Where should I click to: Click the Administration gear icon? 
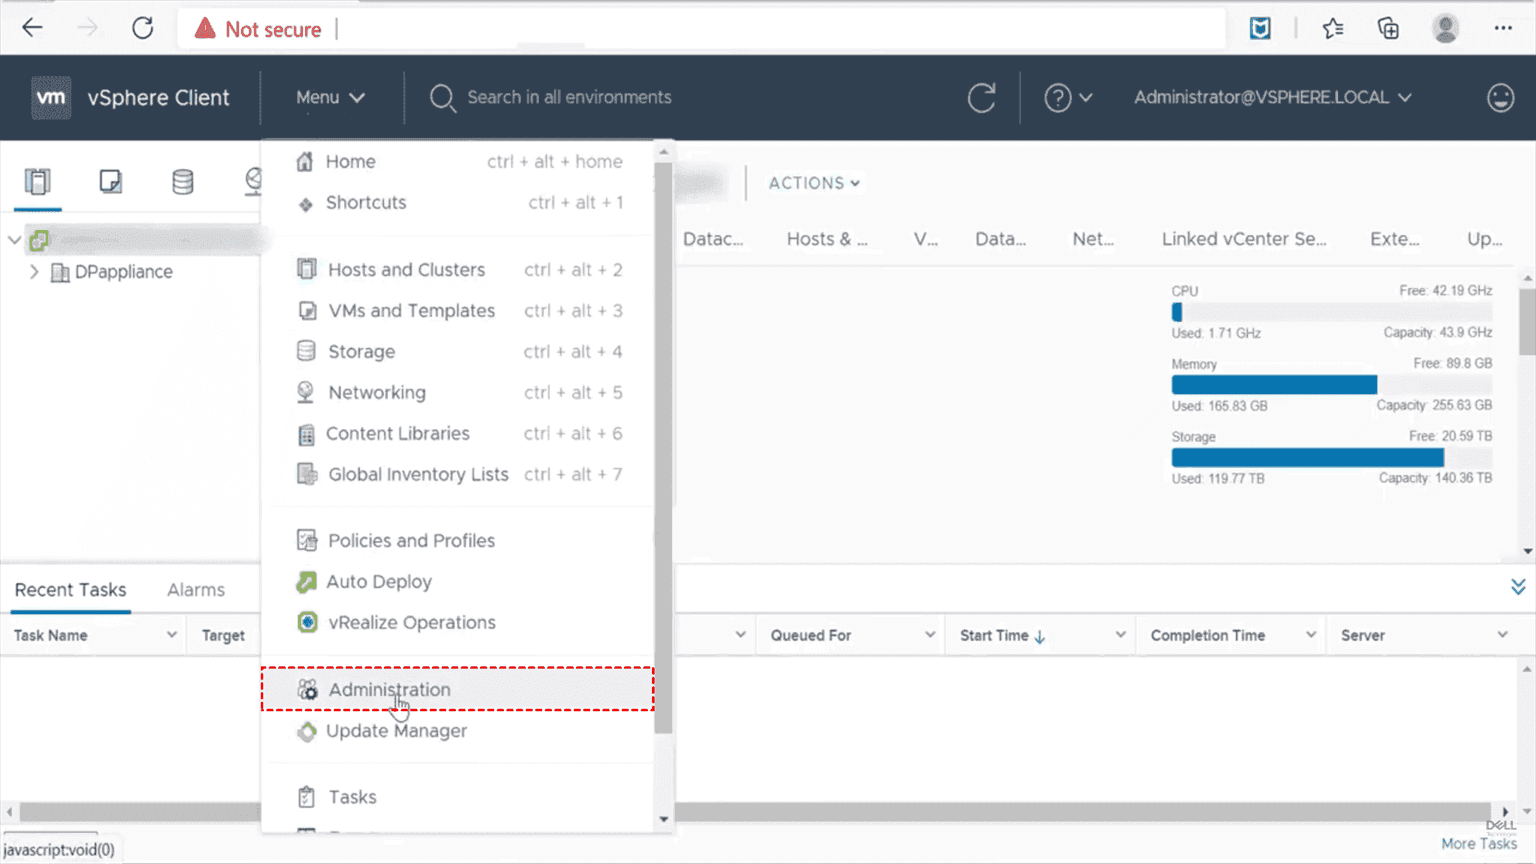click(307, 690)
